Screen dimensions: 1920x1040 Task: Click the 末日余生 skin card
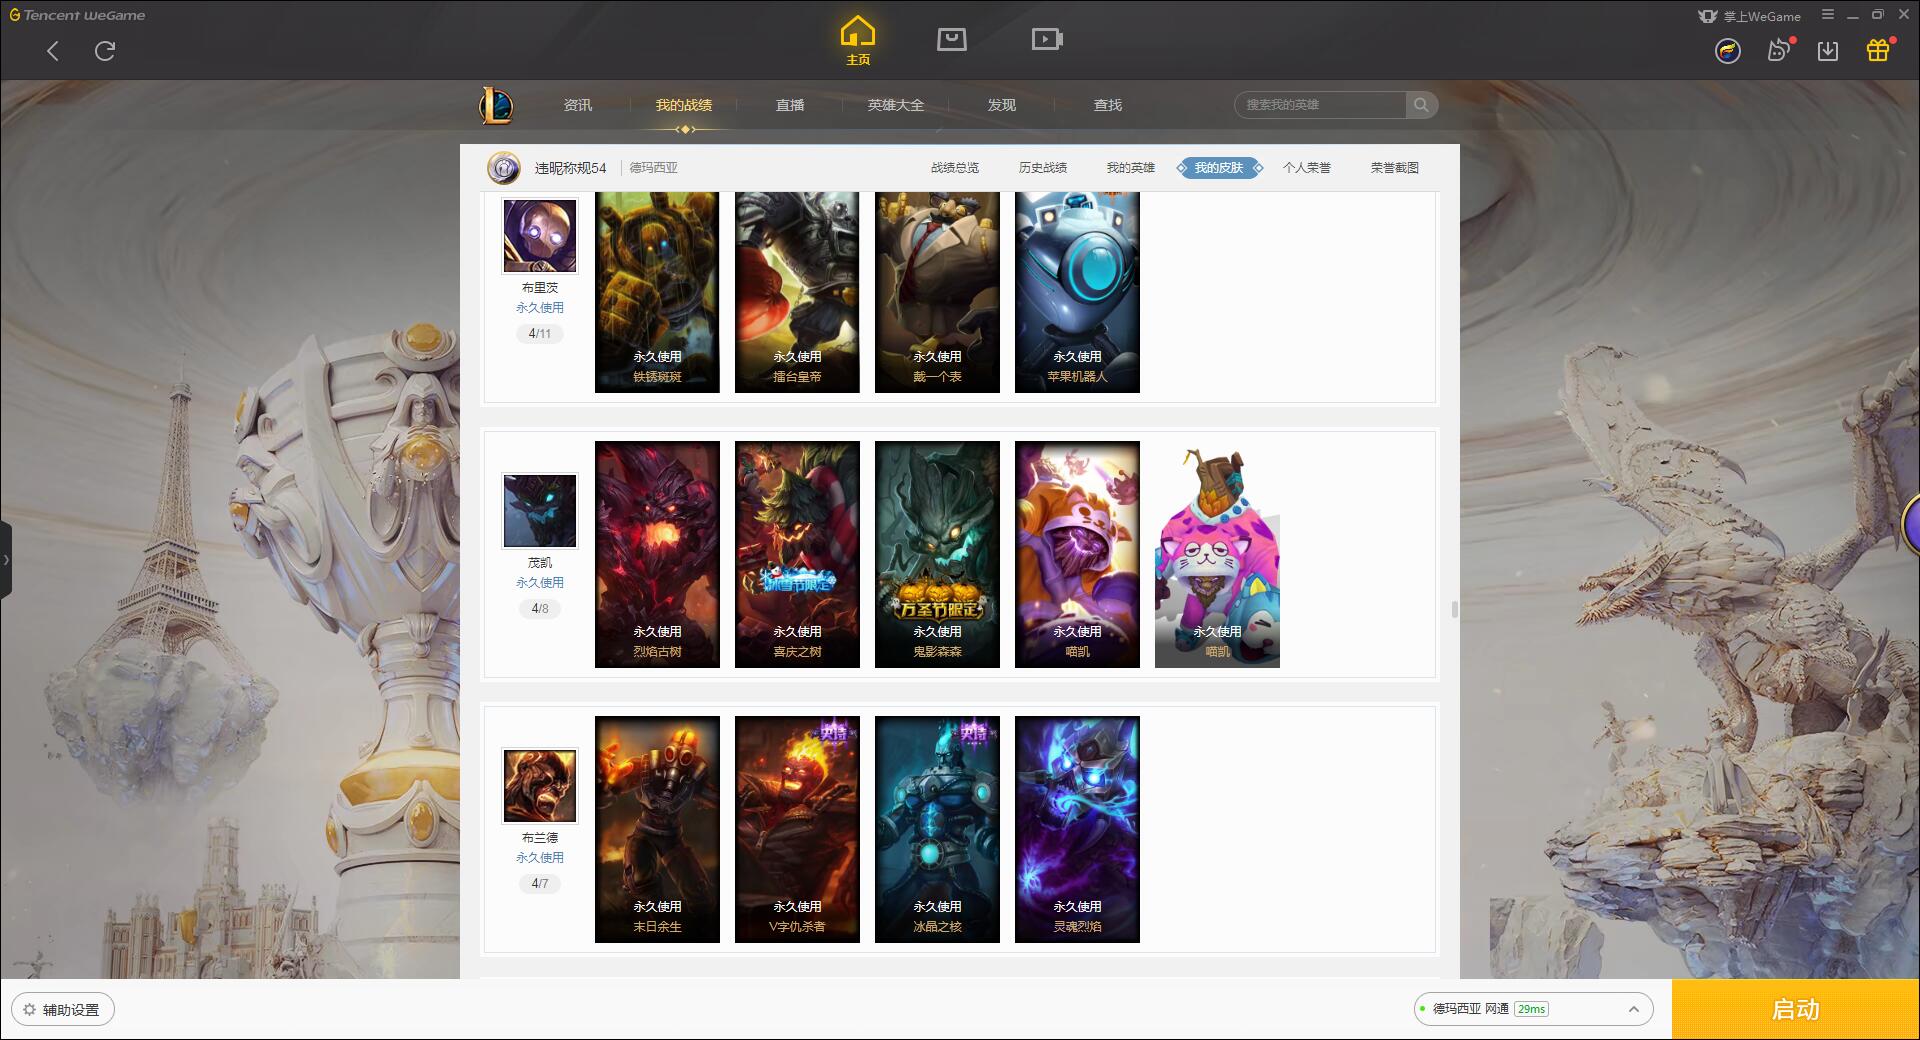click(657, 829)
